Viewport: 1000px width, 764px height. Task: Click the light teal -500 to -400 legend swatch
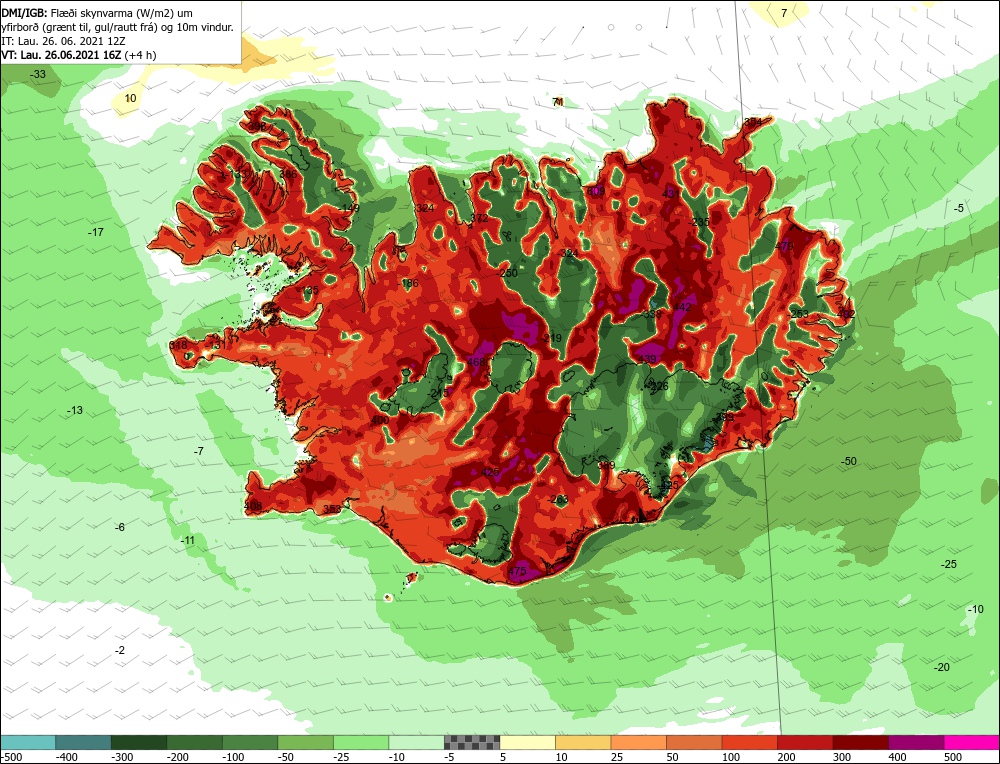pyautogui.click(x=28, y=742)
